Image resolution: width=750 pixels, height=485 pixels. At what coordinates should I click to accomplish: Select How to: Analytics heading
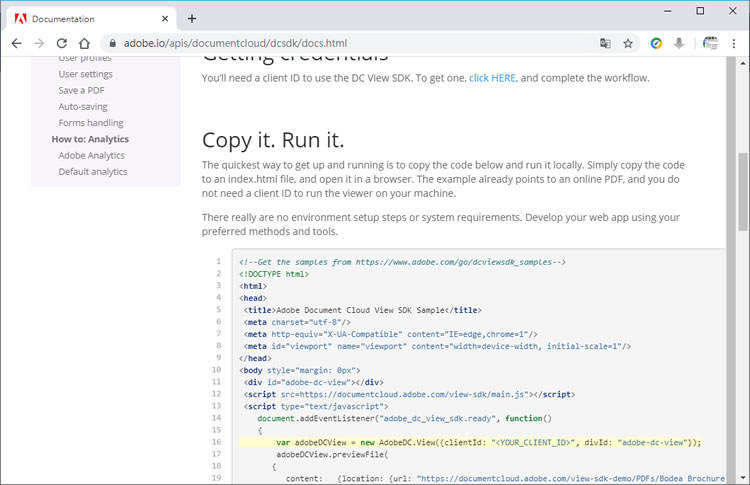[90, 139]
